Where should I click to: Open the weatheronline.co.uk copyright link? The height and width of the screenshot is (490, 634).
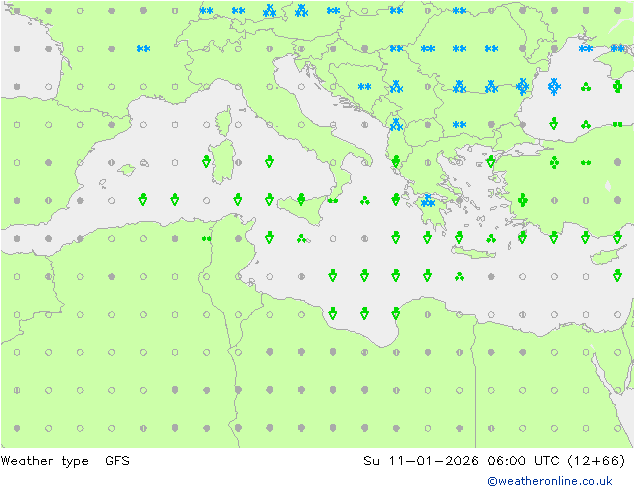click(x=550, y=481)
